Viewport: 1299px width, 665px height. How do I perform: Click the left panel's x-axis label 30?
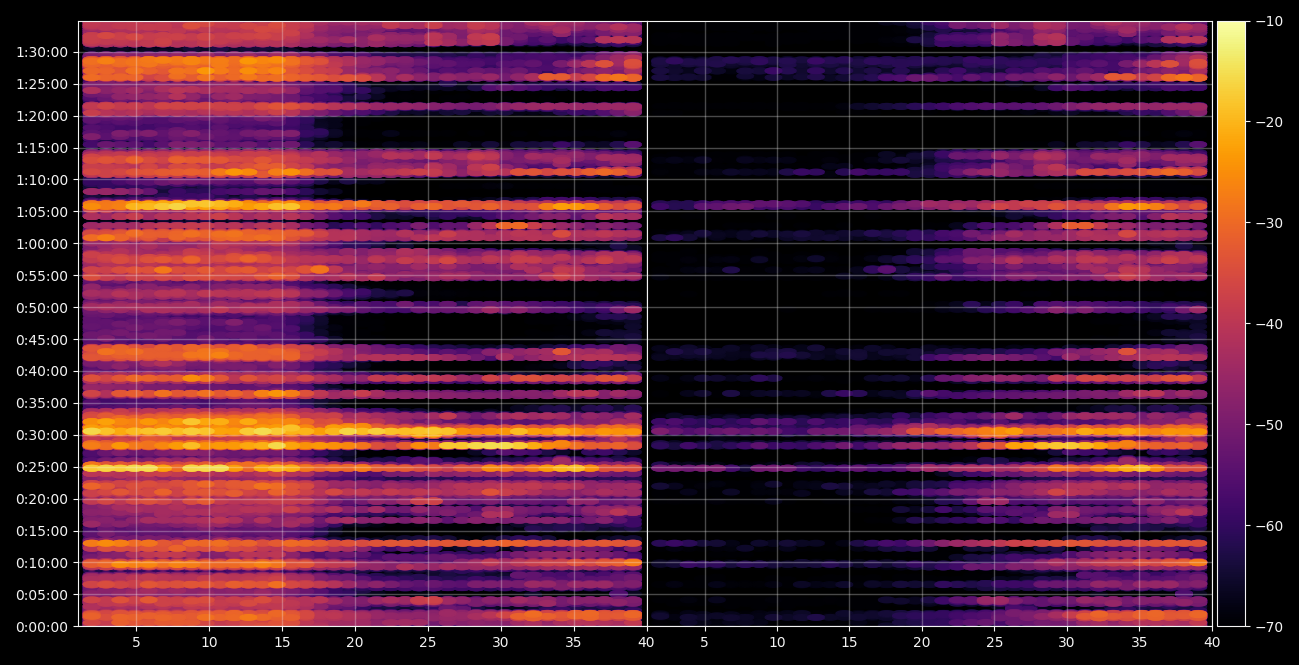point(500,643)
